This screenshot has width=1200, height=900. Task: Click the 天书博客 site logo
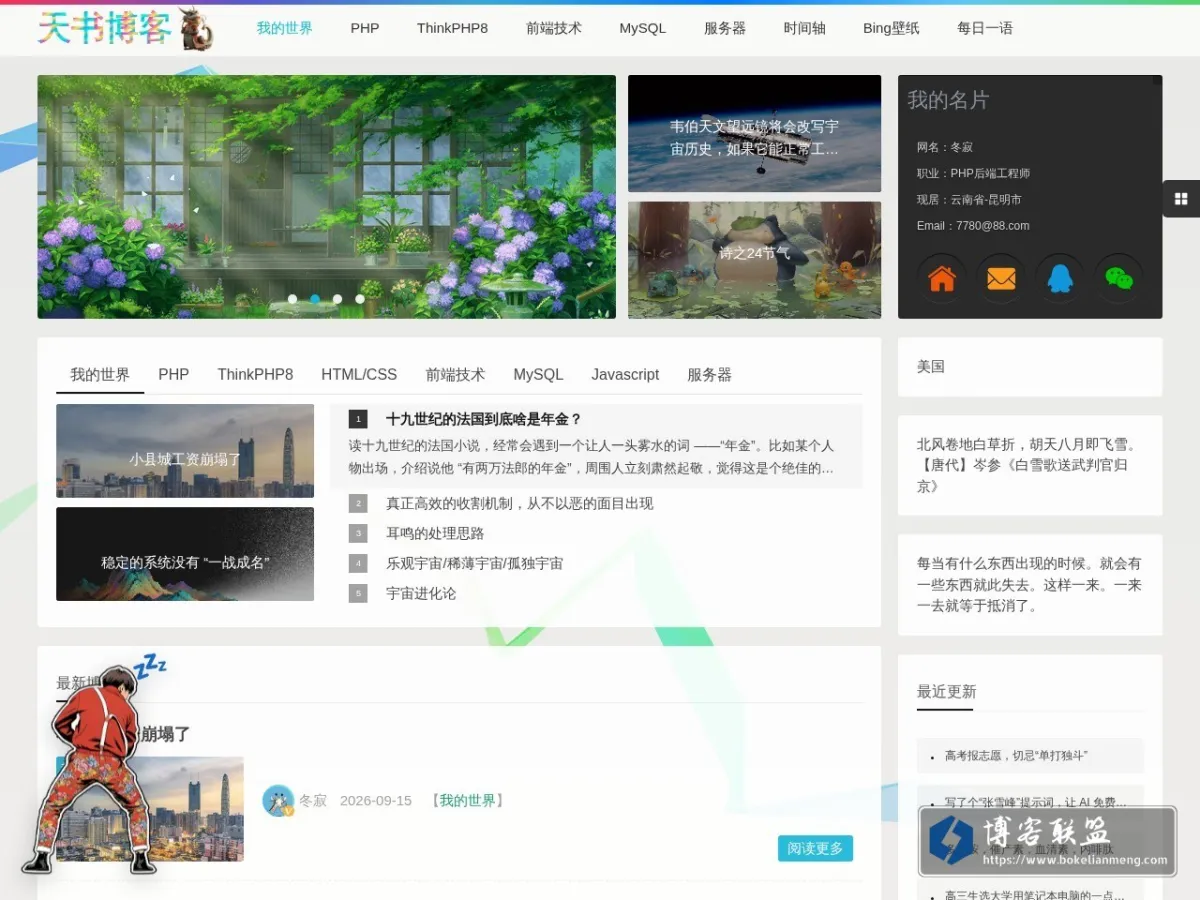pyautogui.click(x=105, y=28)
